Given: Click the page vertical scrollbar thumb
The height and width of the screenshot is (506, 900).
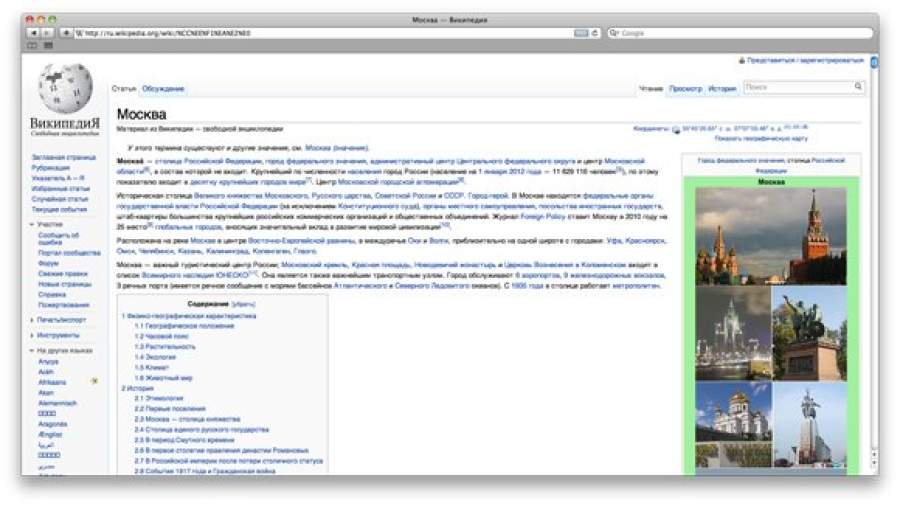Looking at the screenshot, I should point(874,62).
